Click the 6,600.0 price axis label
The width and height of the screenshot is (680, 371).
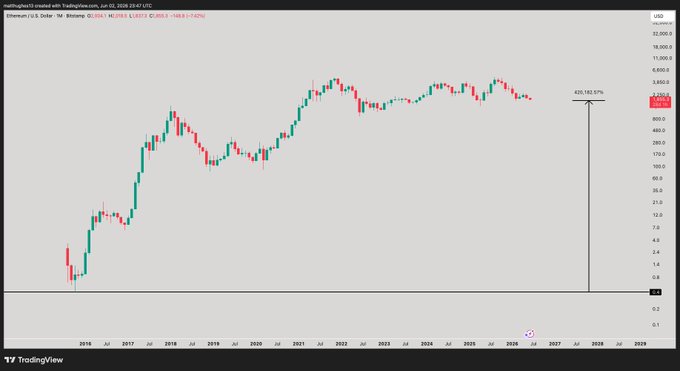(662, 70)
